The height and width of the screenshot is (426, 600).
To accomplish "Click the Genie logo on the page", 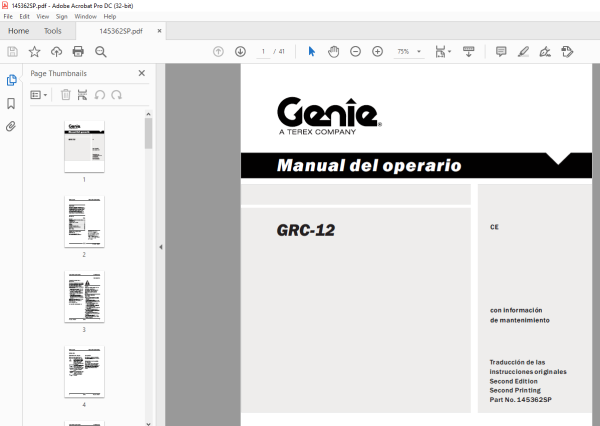I will click(x=329, y=116).
